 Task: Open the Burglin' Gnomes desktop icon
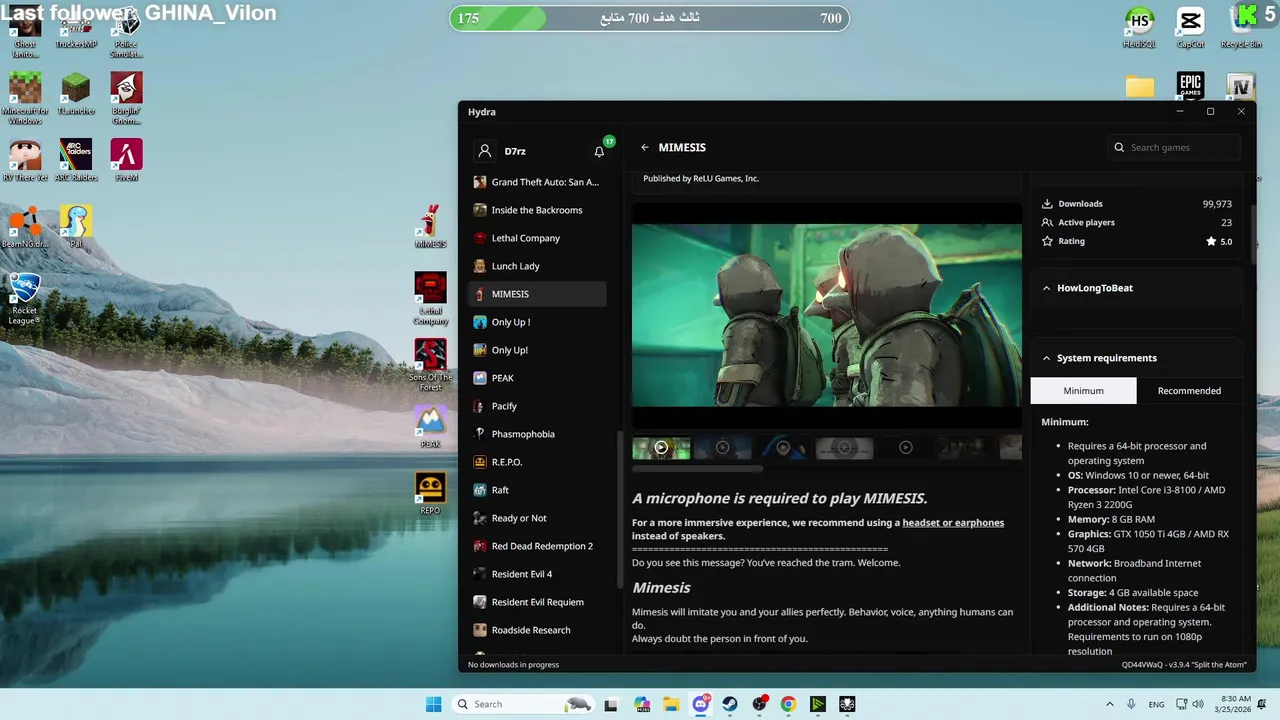pyautogui.click(x=126, y=98)
